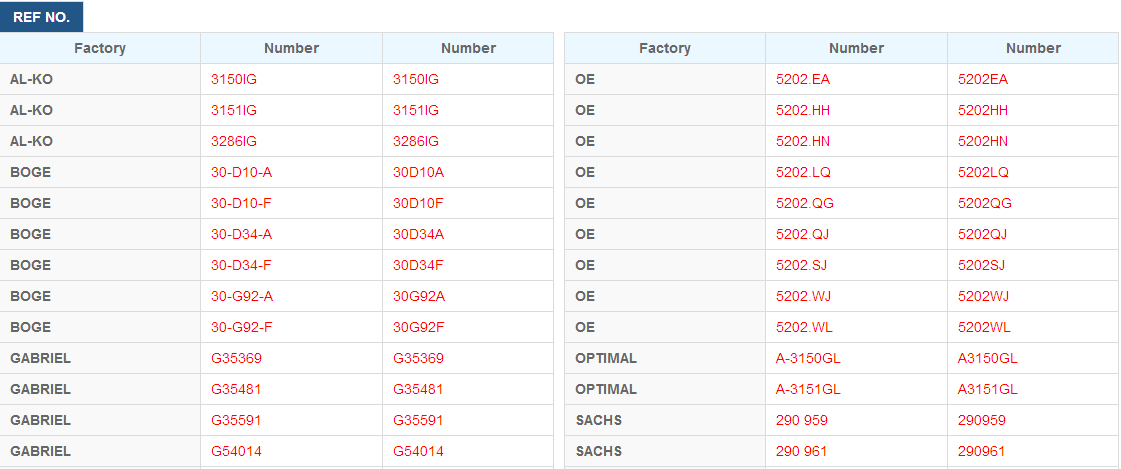
Task: Open the BOGE reference 30-D10-A
Action: pyautogui.click(x=242, y=172)
